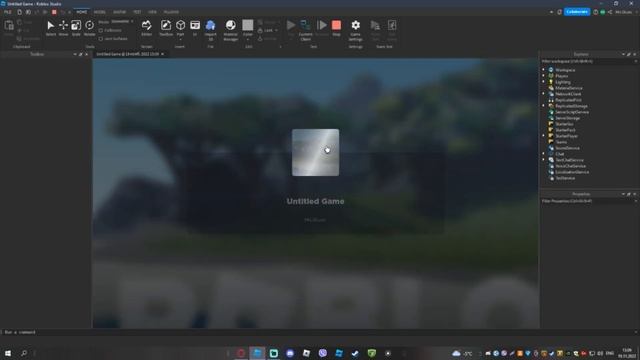
Task: Select the Workspace icon in Explorer
Action: pyautogui.click(x=551, y=70)
